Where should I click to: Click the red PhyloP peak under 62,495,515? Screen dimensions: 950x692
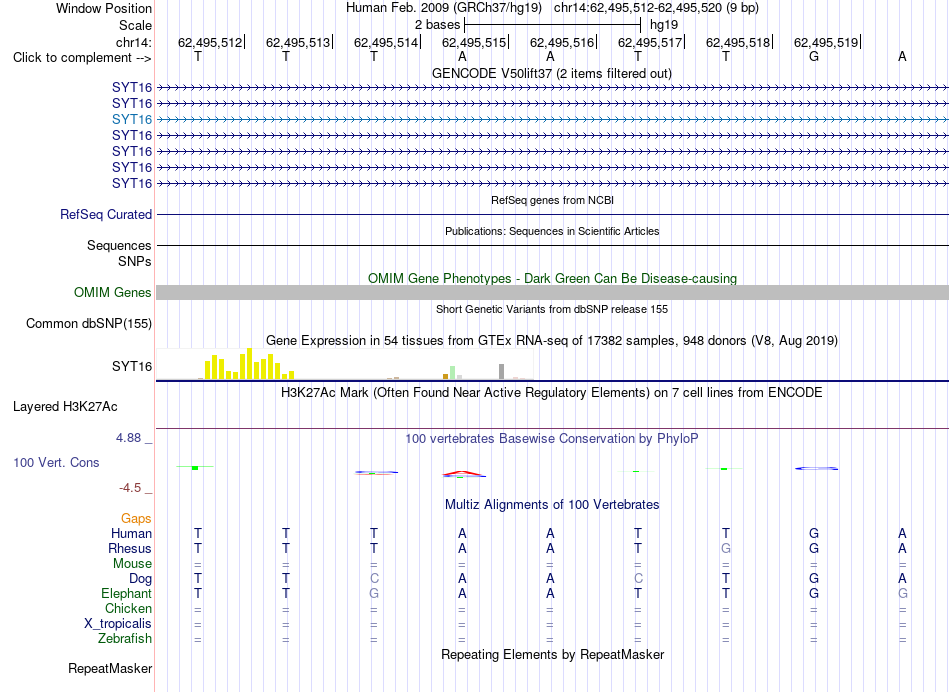pos(463,473)
